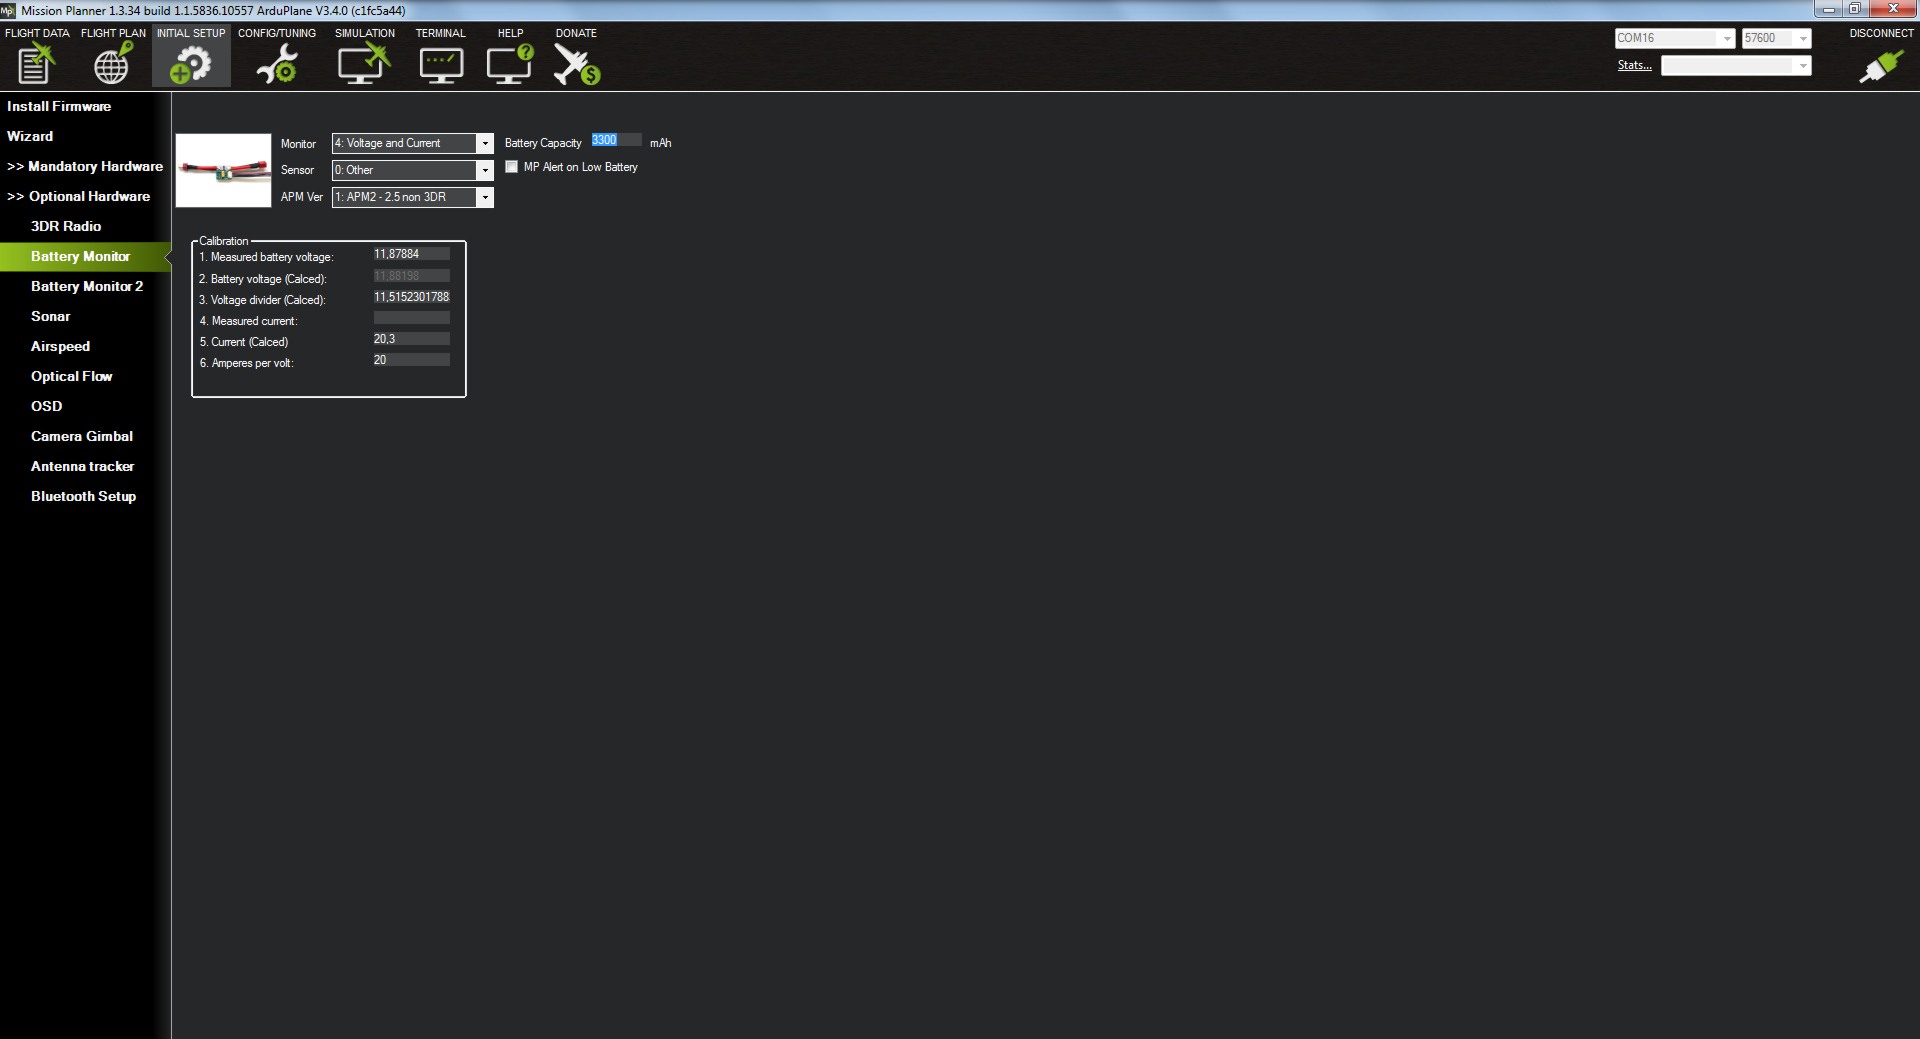This screenshot has height=1039, width=1920.
Task: Open the Terminal icon
Action: click(440, 64)
